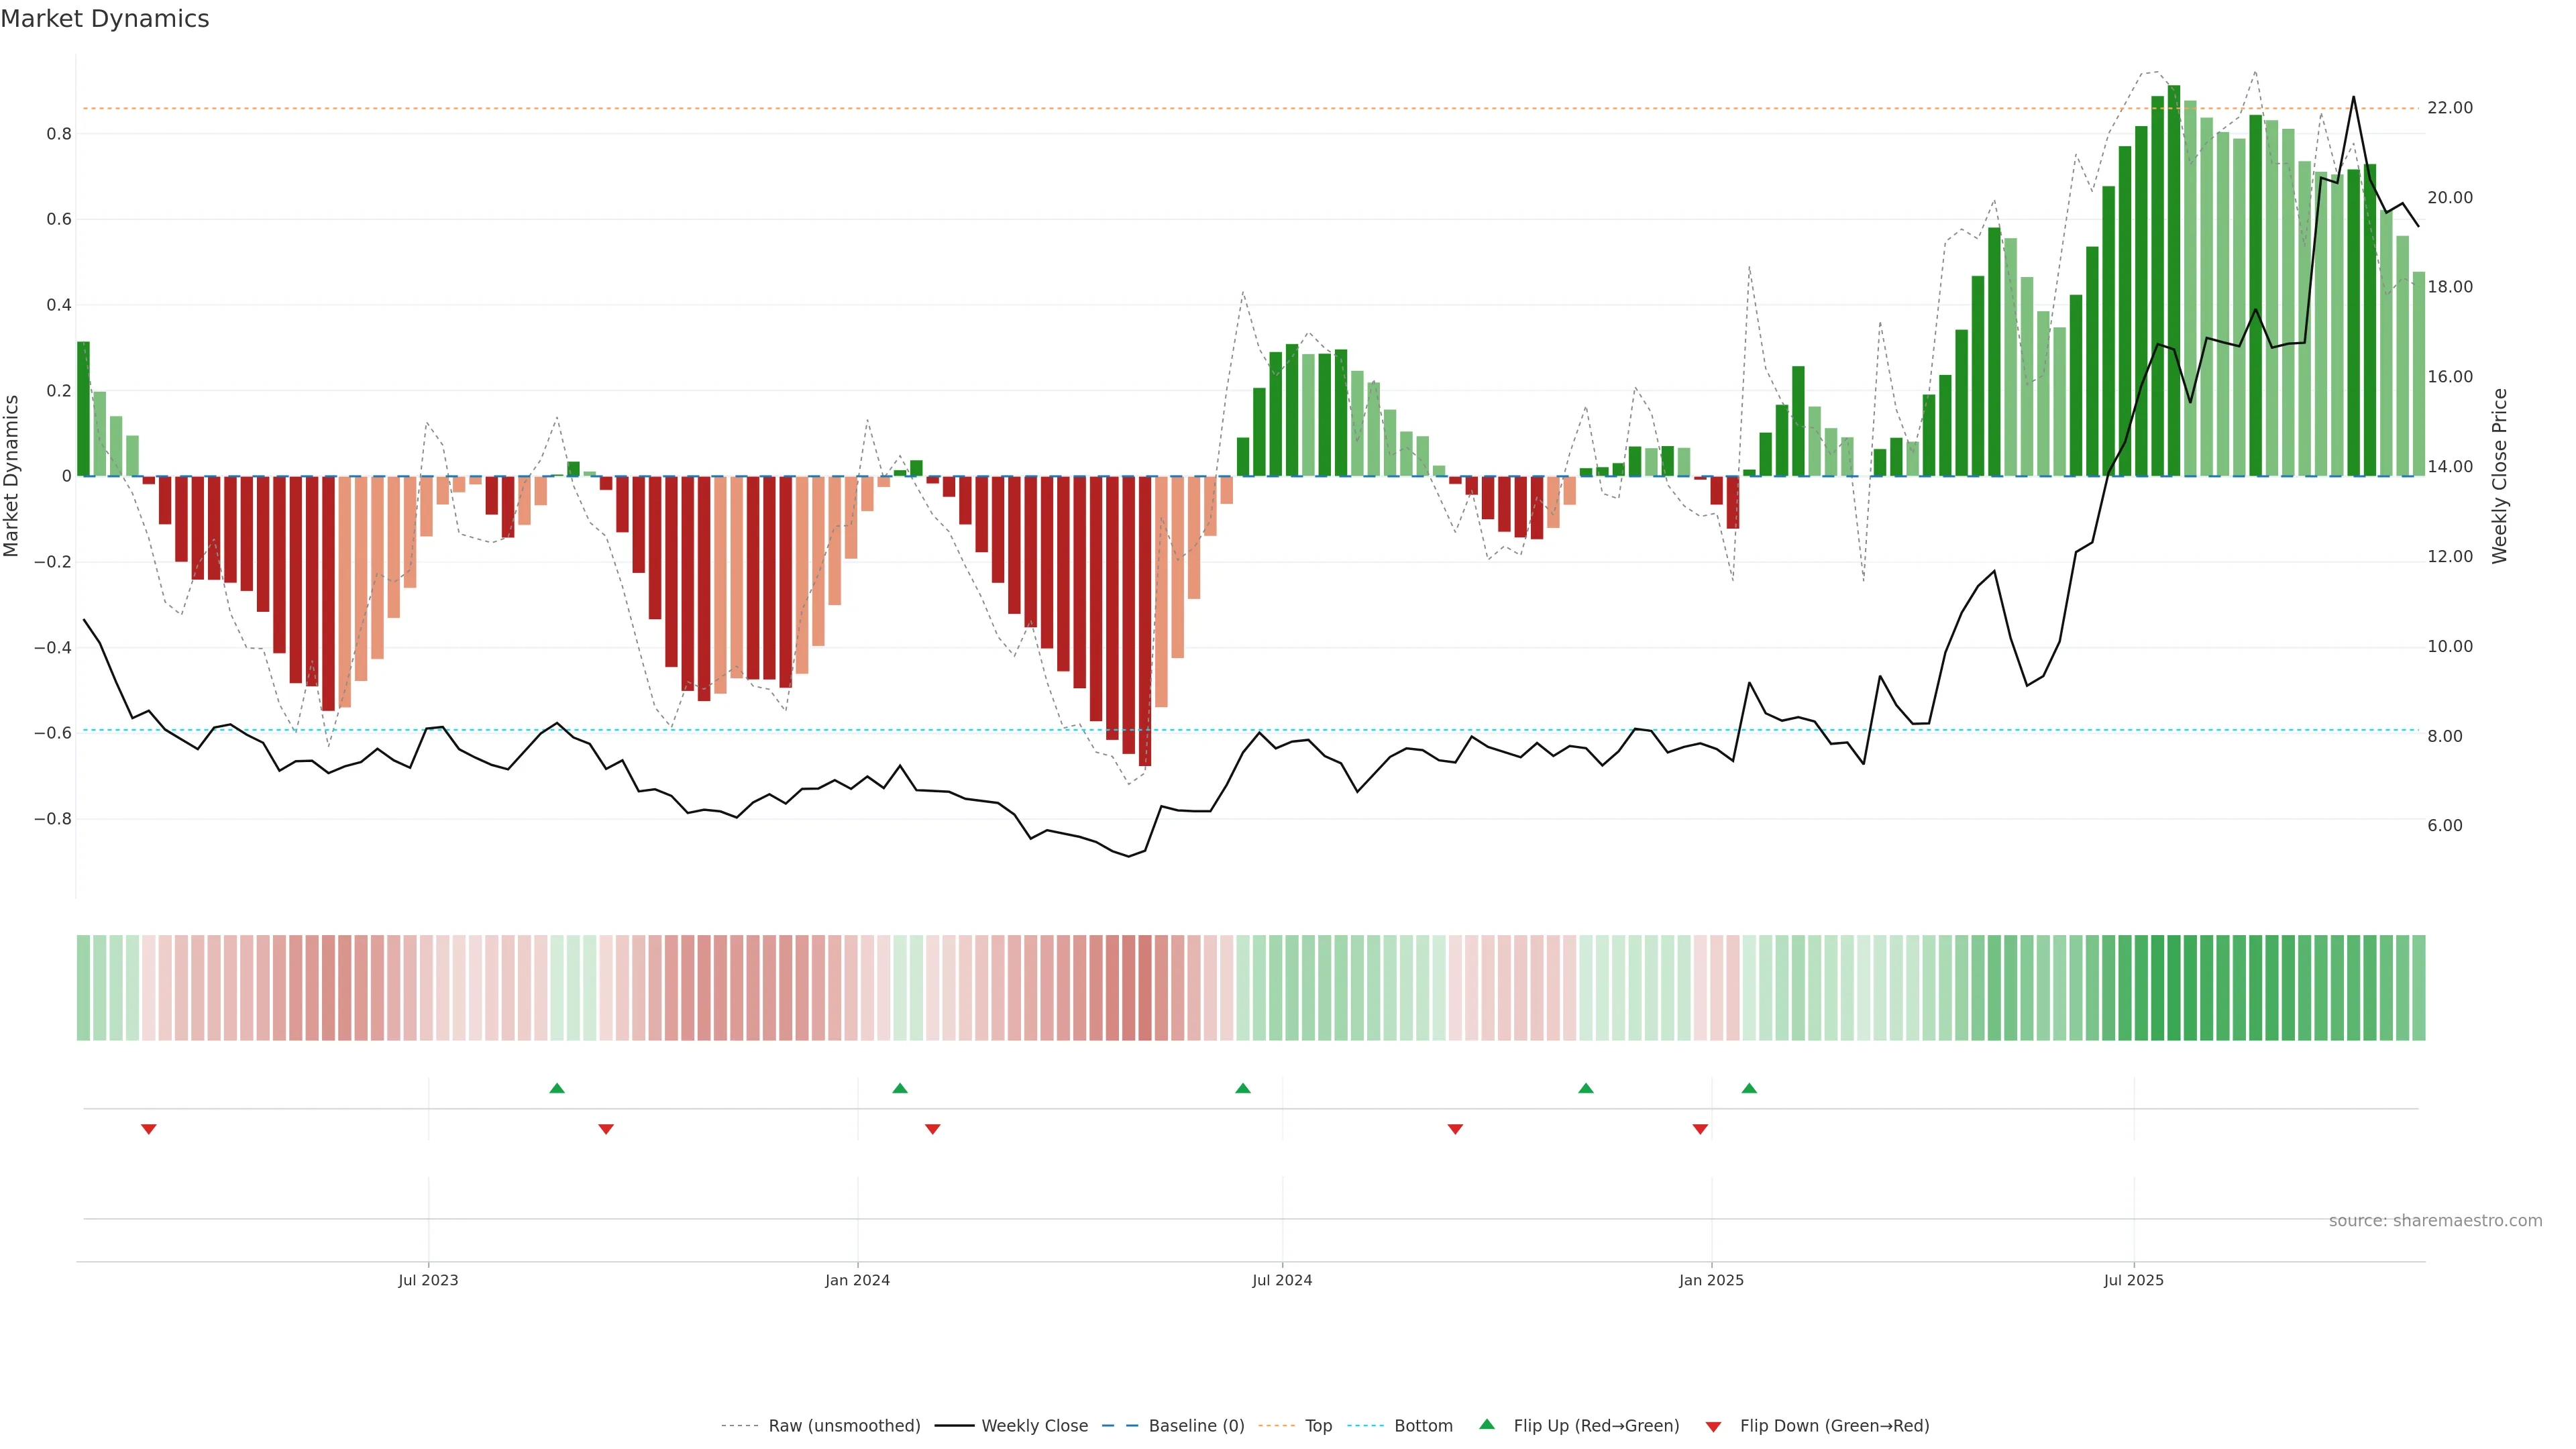This screenshot has width=2576, height=1449.
Task: Click the green flip-up marker just before Jul 2024
Action: click(x=1243, y=1088)
